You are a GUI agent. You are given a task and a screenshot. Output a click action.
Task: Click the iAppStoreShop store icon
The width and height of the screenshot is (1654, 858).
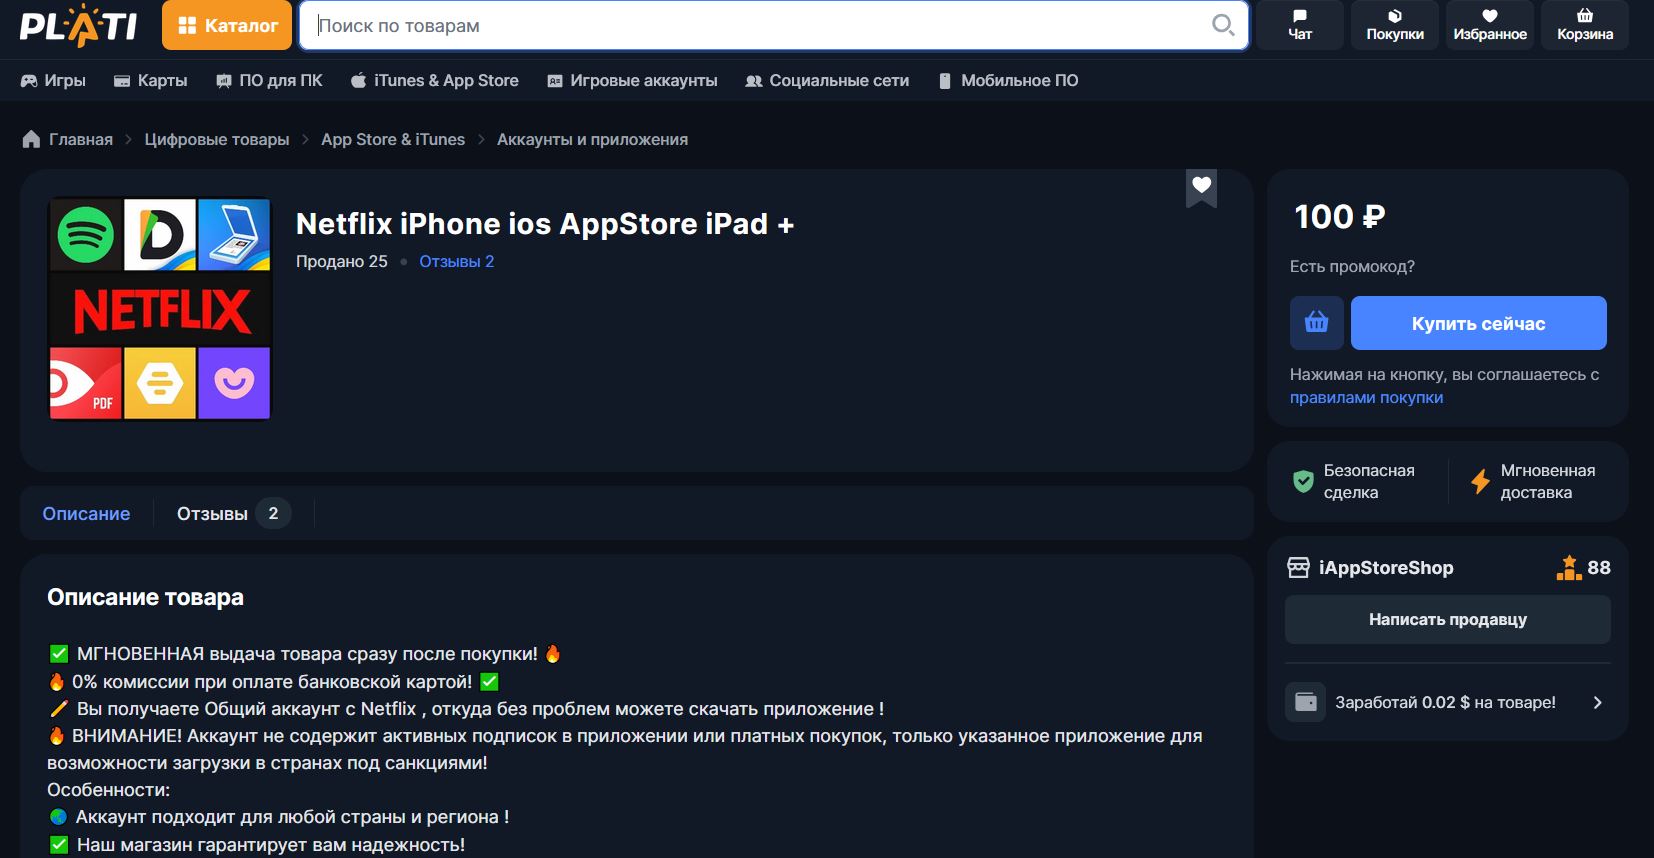click(1298, 567)
